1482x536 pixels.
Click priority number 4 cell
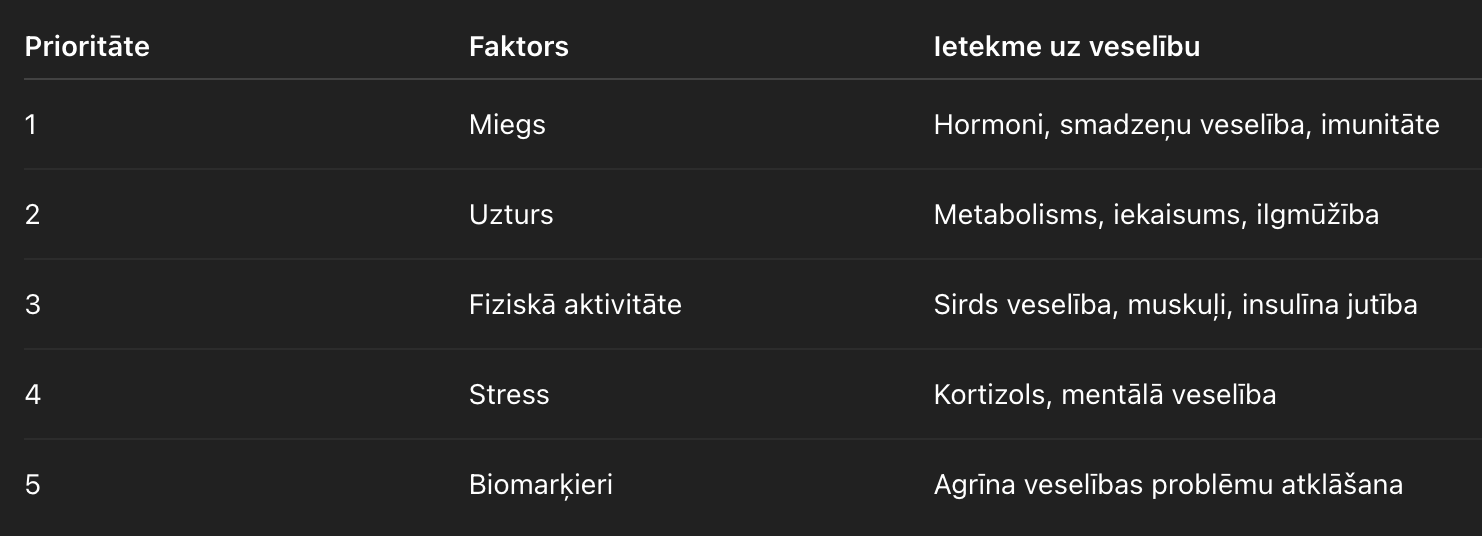point(32,395)
